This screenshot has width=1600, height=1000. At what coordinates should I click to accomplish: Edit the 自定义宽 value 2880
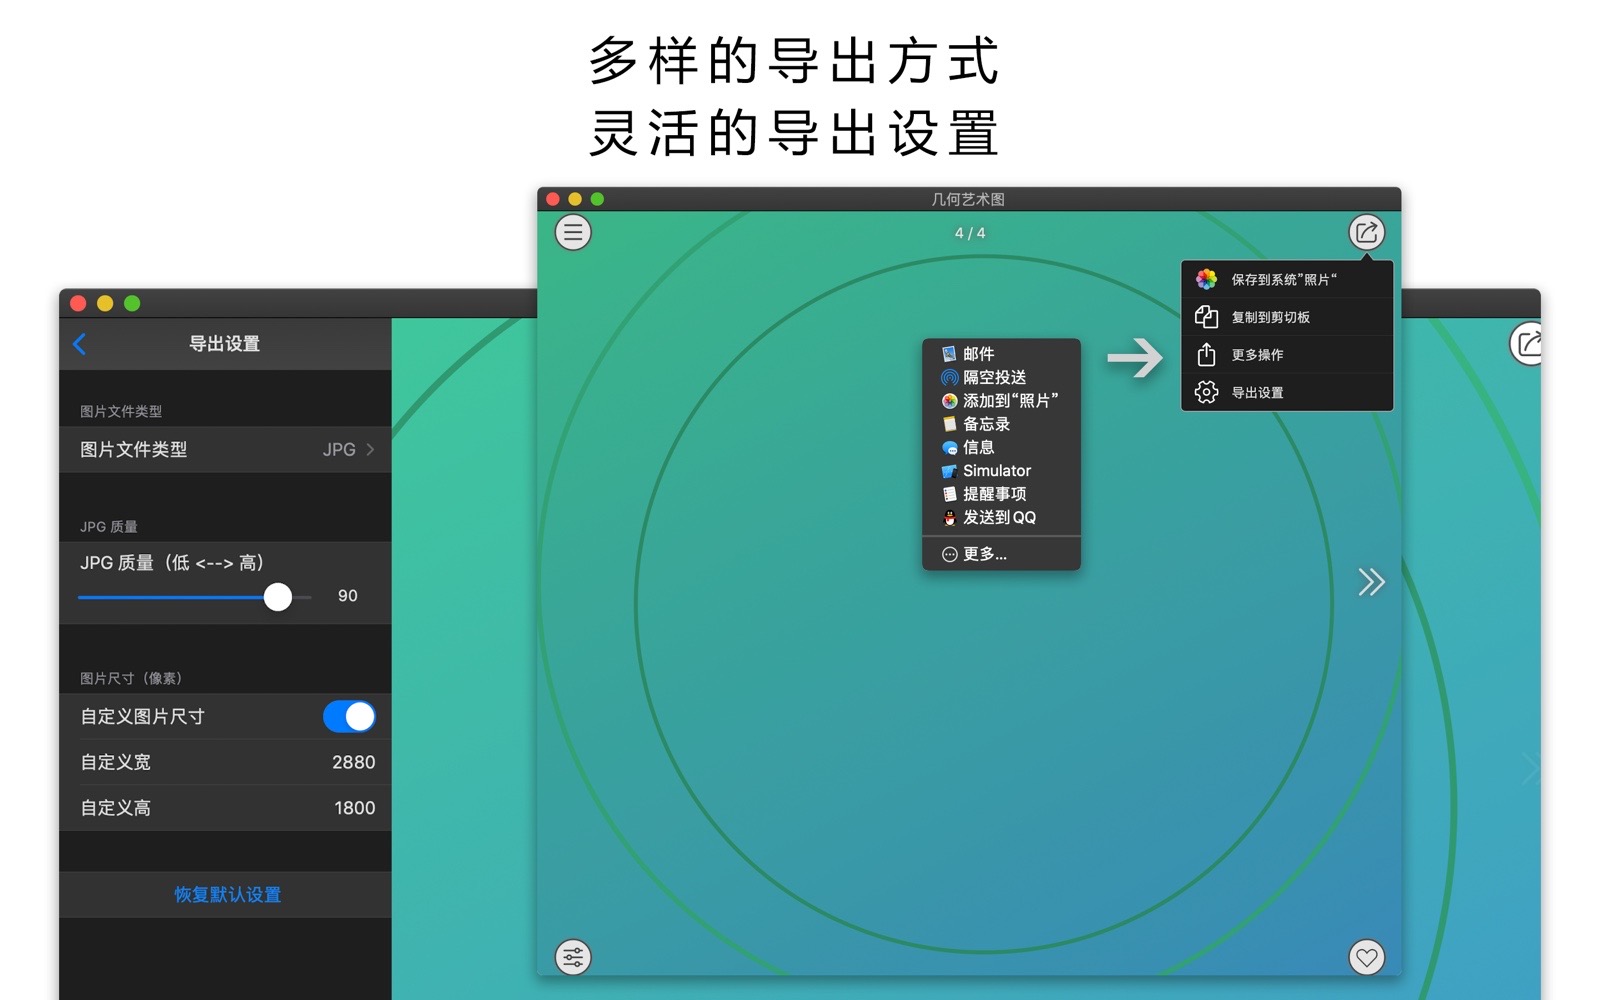click(x=353, y=762)
